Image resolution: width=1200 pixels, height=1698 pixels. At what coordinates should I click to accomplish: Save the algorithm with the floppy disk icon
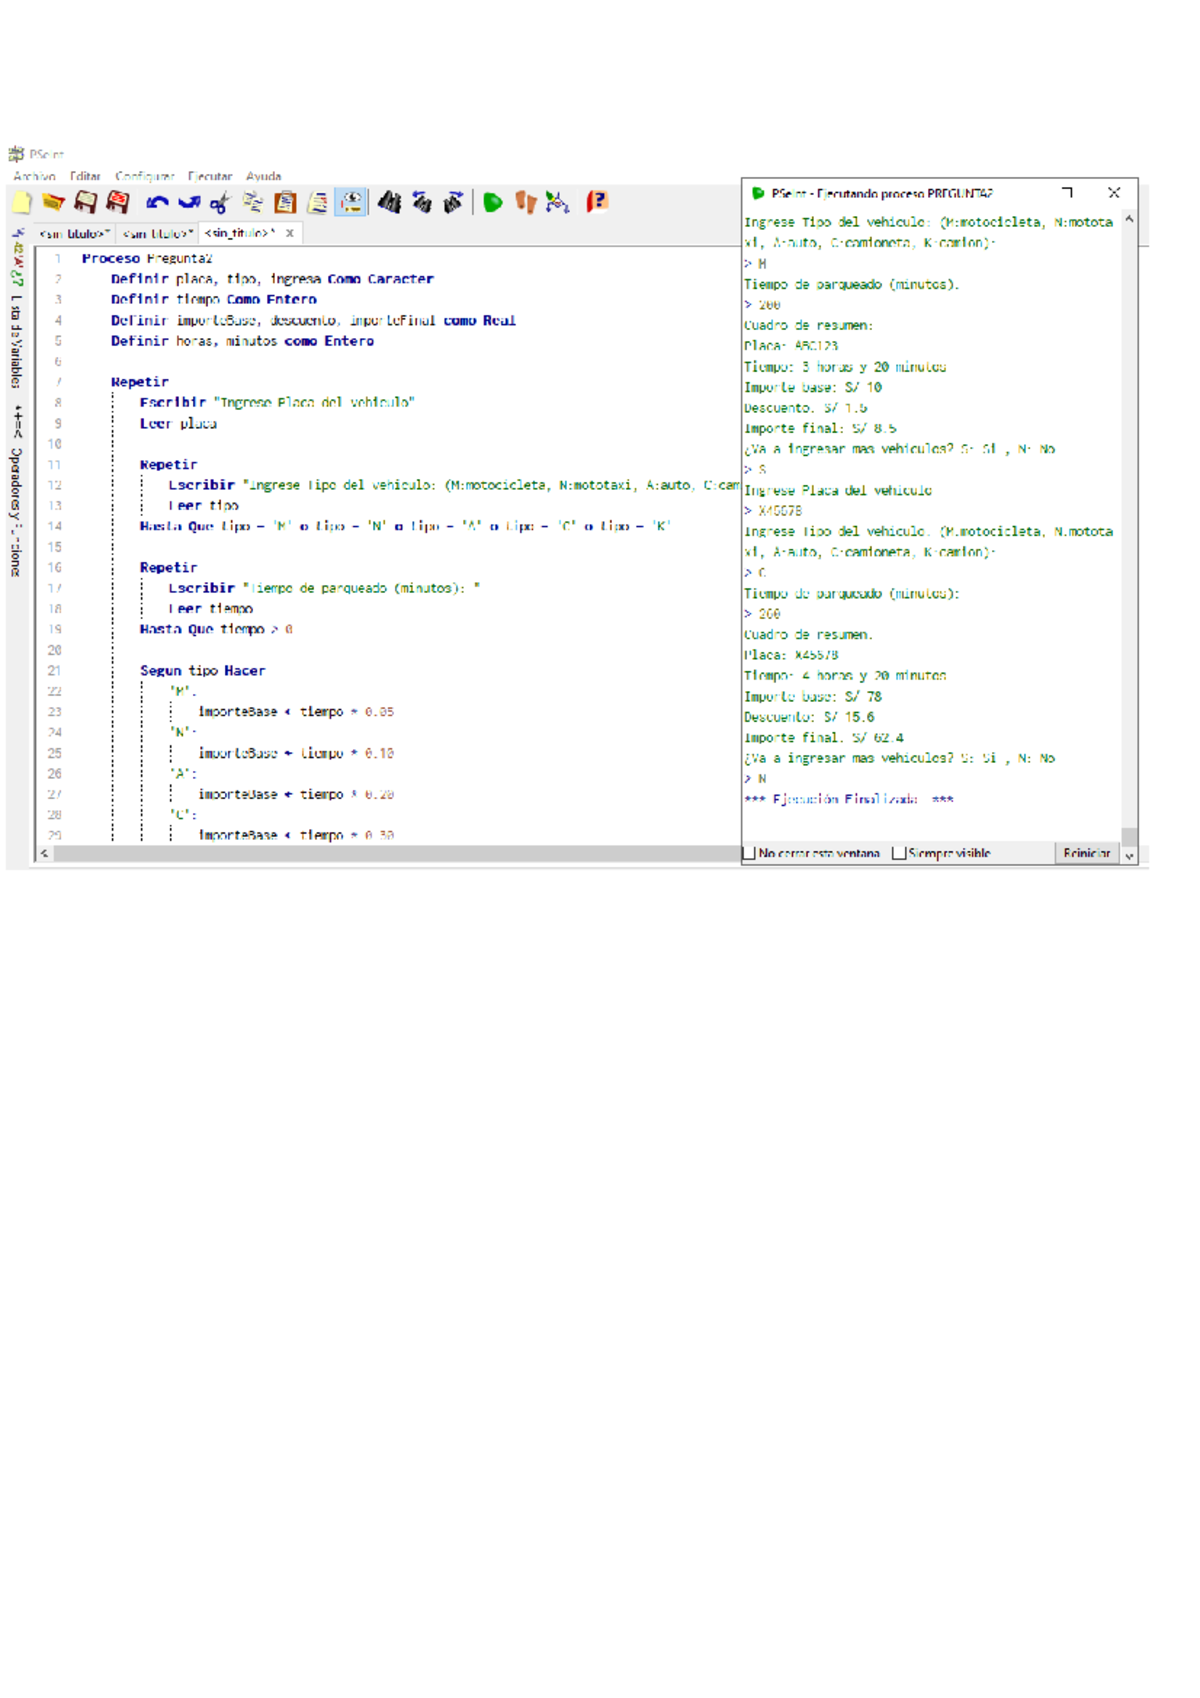point(85,203)
